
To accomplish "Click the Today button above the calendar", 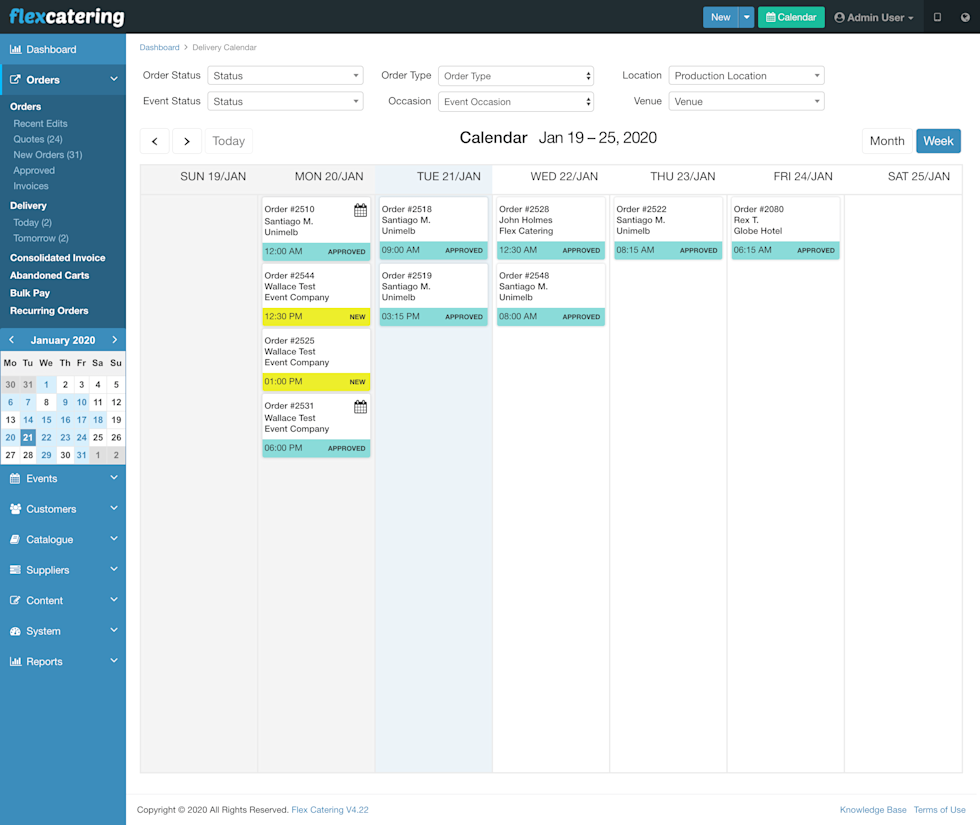I will click(x=228, y=141).
